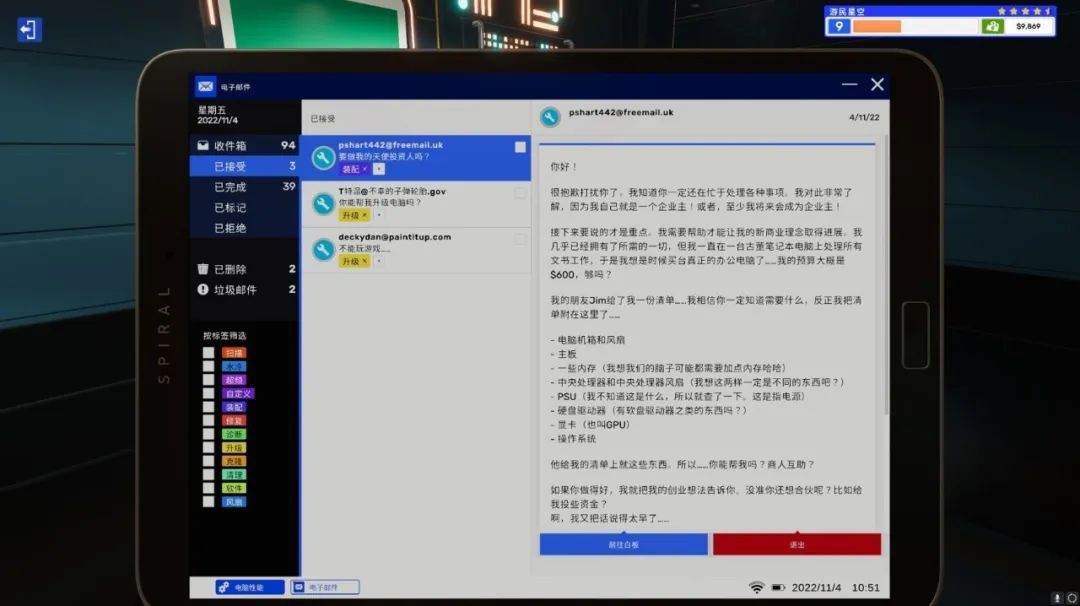Check the select box on the T特温 .gov email

[520, 194]
